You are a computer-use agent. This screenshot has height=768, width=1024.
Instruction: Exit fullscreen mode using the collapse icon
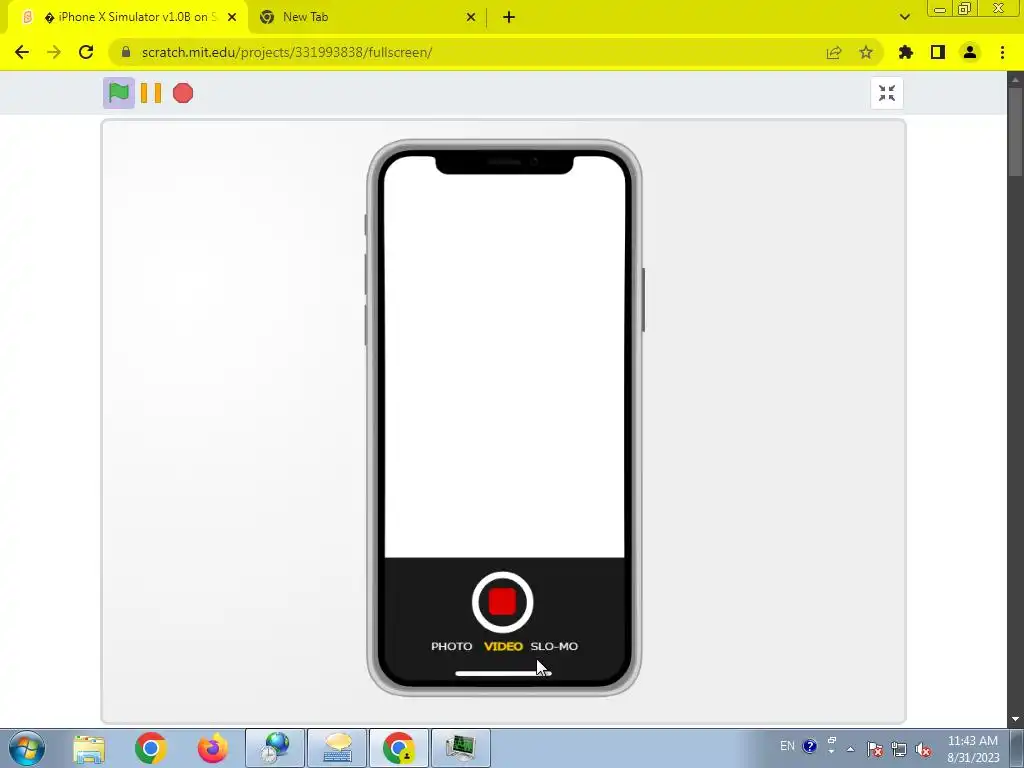pos(887,93)
